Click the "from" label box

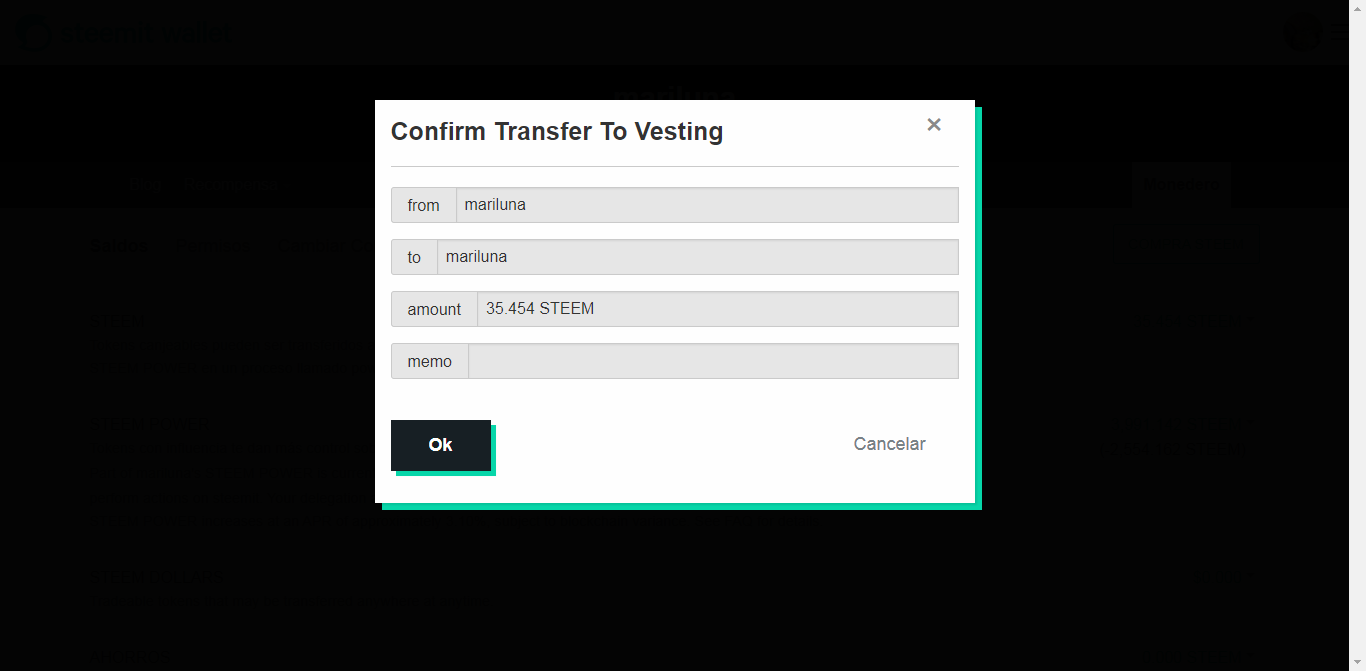424,205
